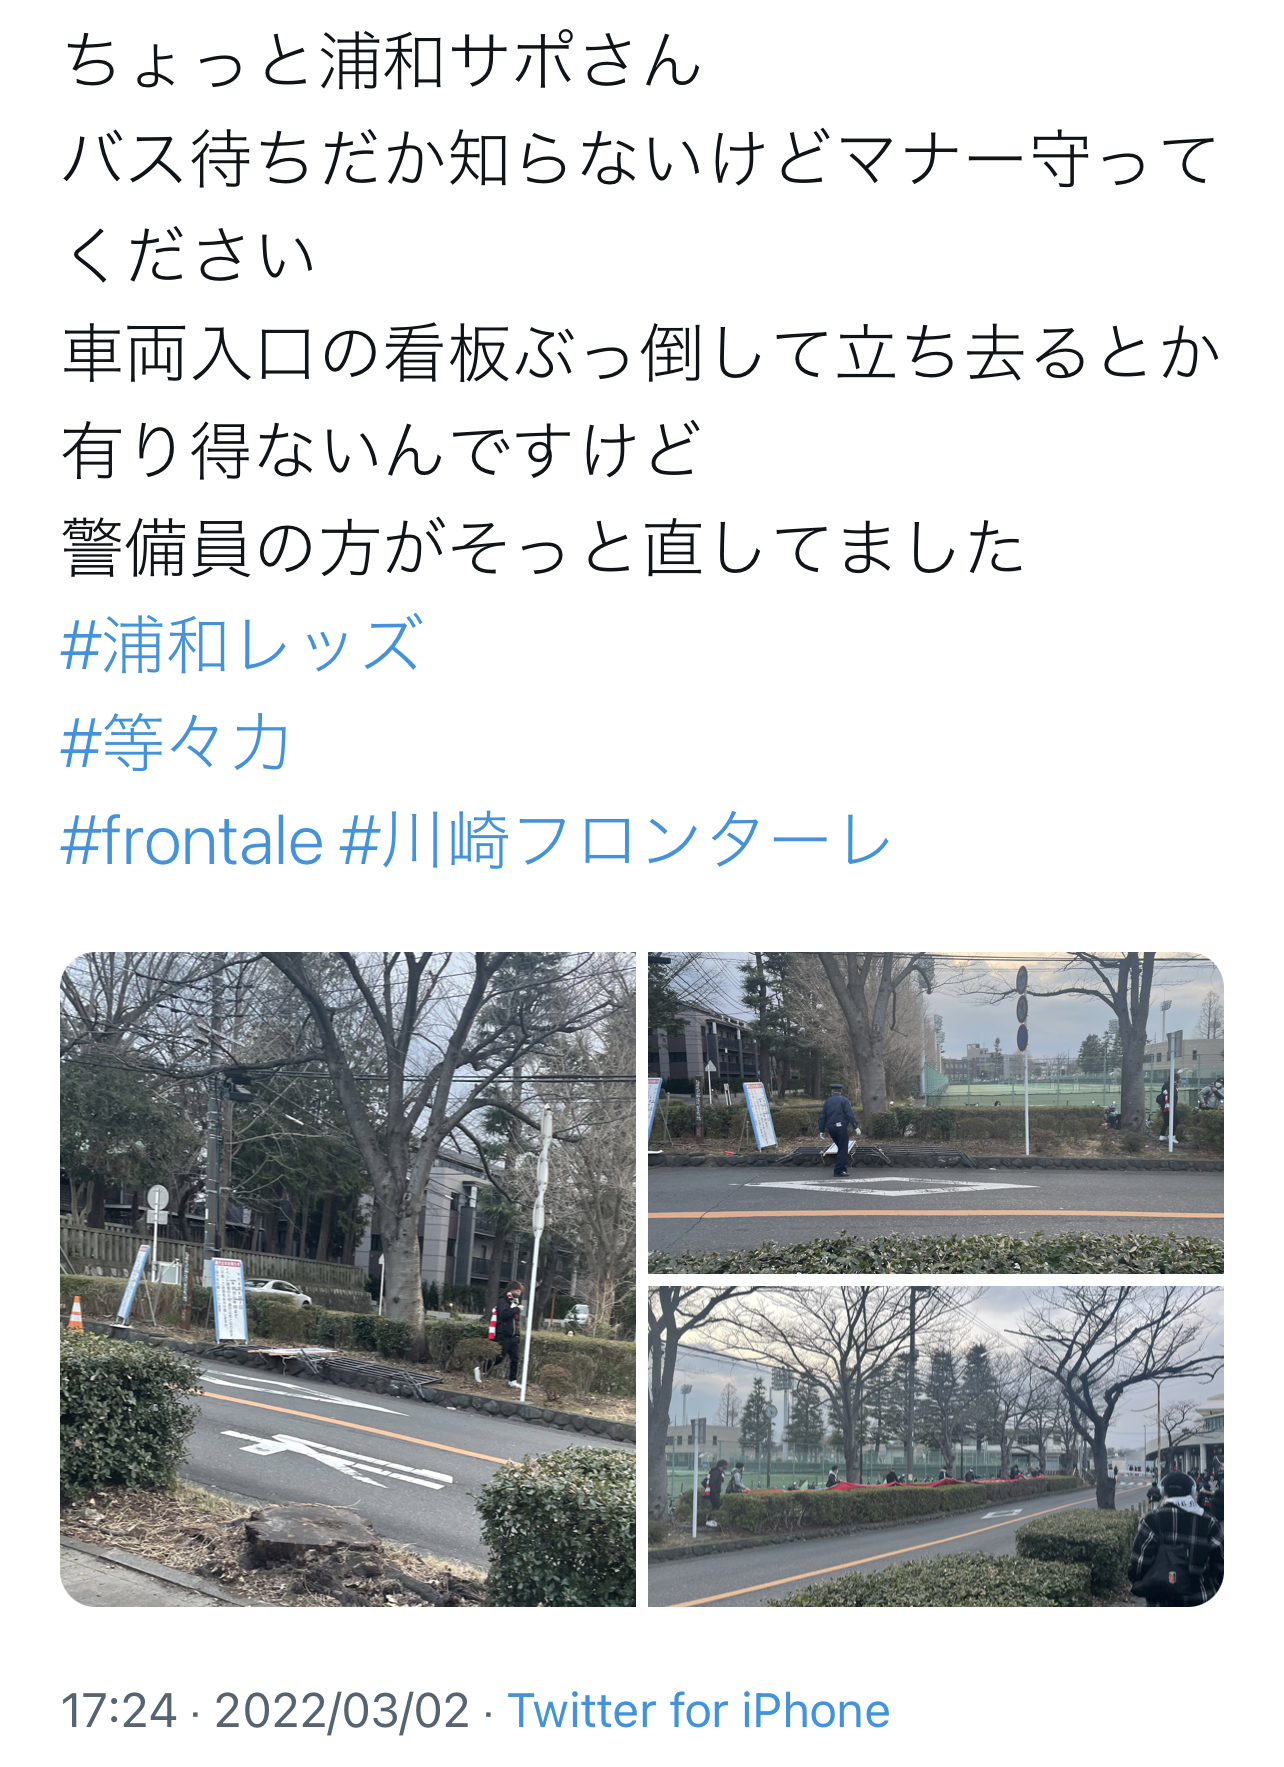Select the text line ください

pyautogui.click(x=189, y=255)
